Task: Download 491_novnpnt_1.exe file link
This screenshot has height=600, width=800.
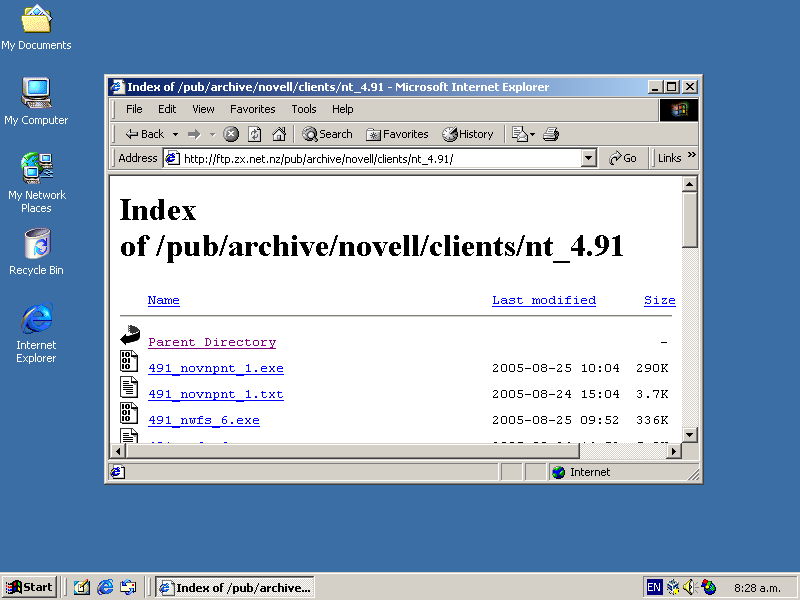Action: 216,368
